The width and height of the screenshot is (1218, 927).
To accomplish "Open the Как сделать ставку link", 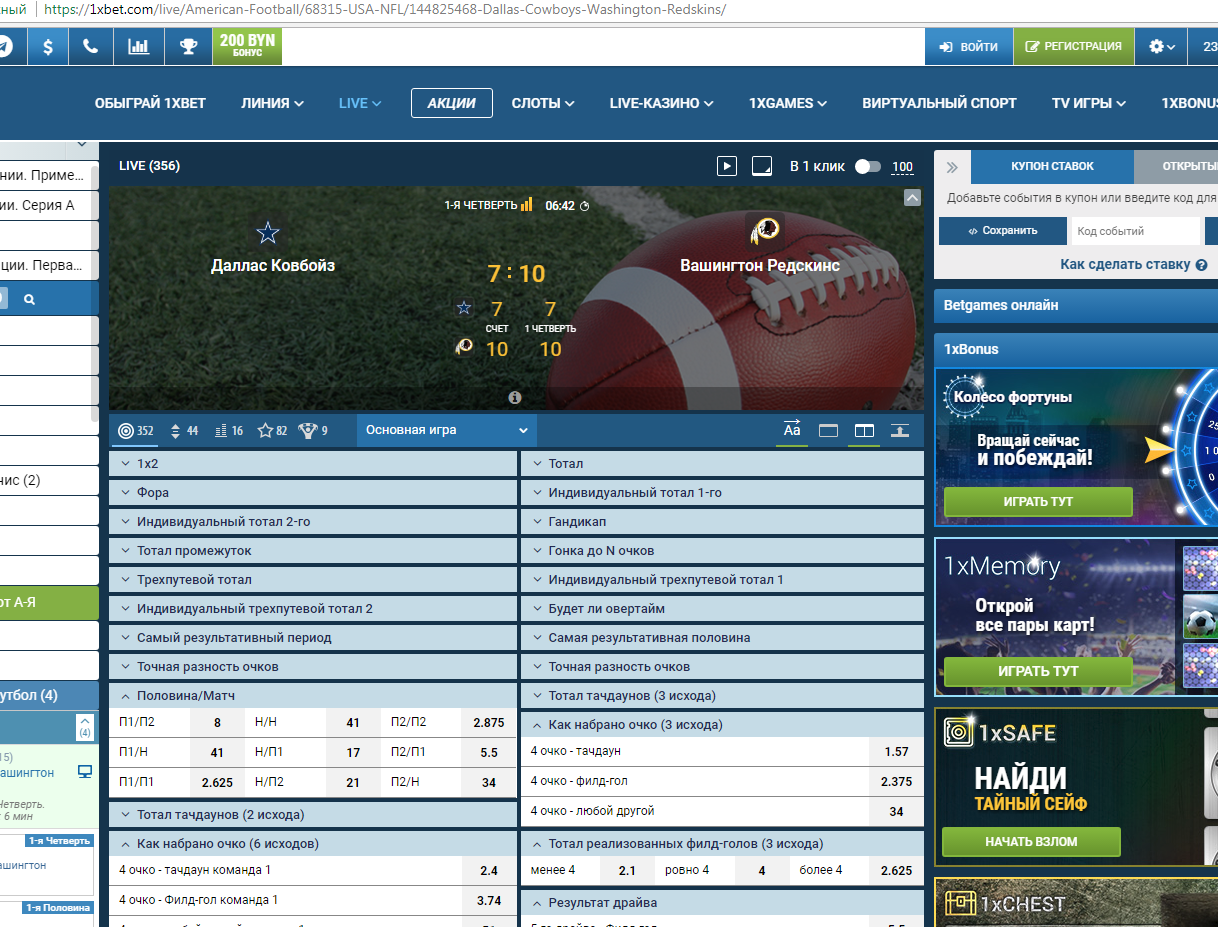I will click(1126, 265).
